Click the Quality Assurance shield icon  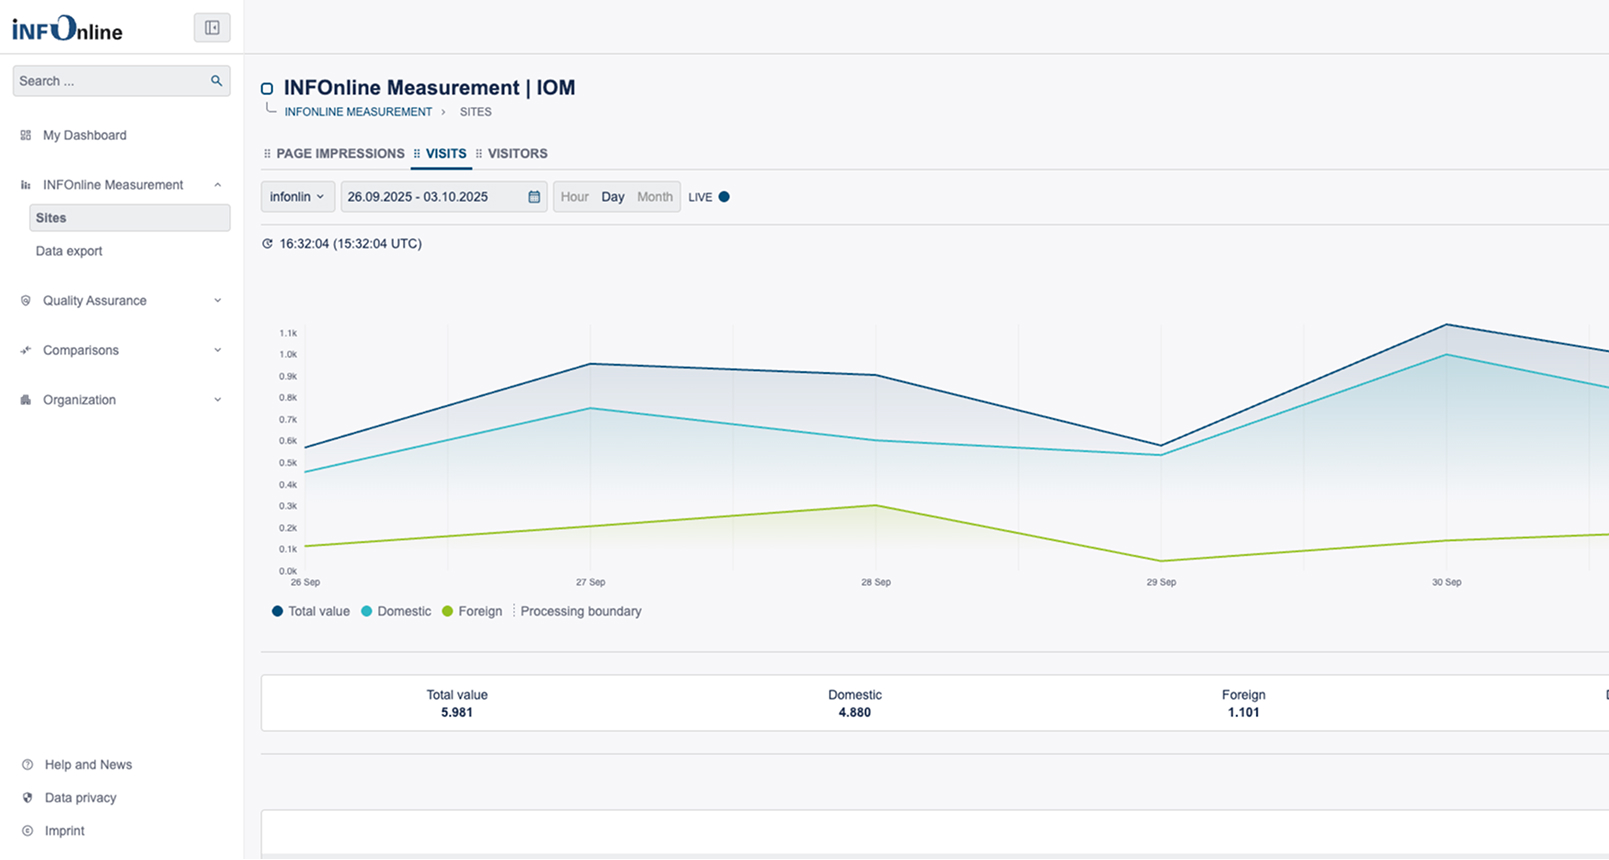click(x=26, y=301)
